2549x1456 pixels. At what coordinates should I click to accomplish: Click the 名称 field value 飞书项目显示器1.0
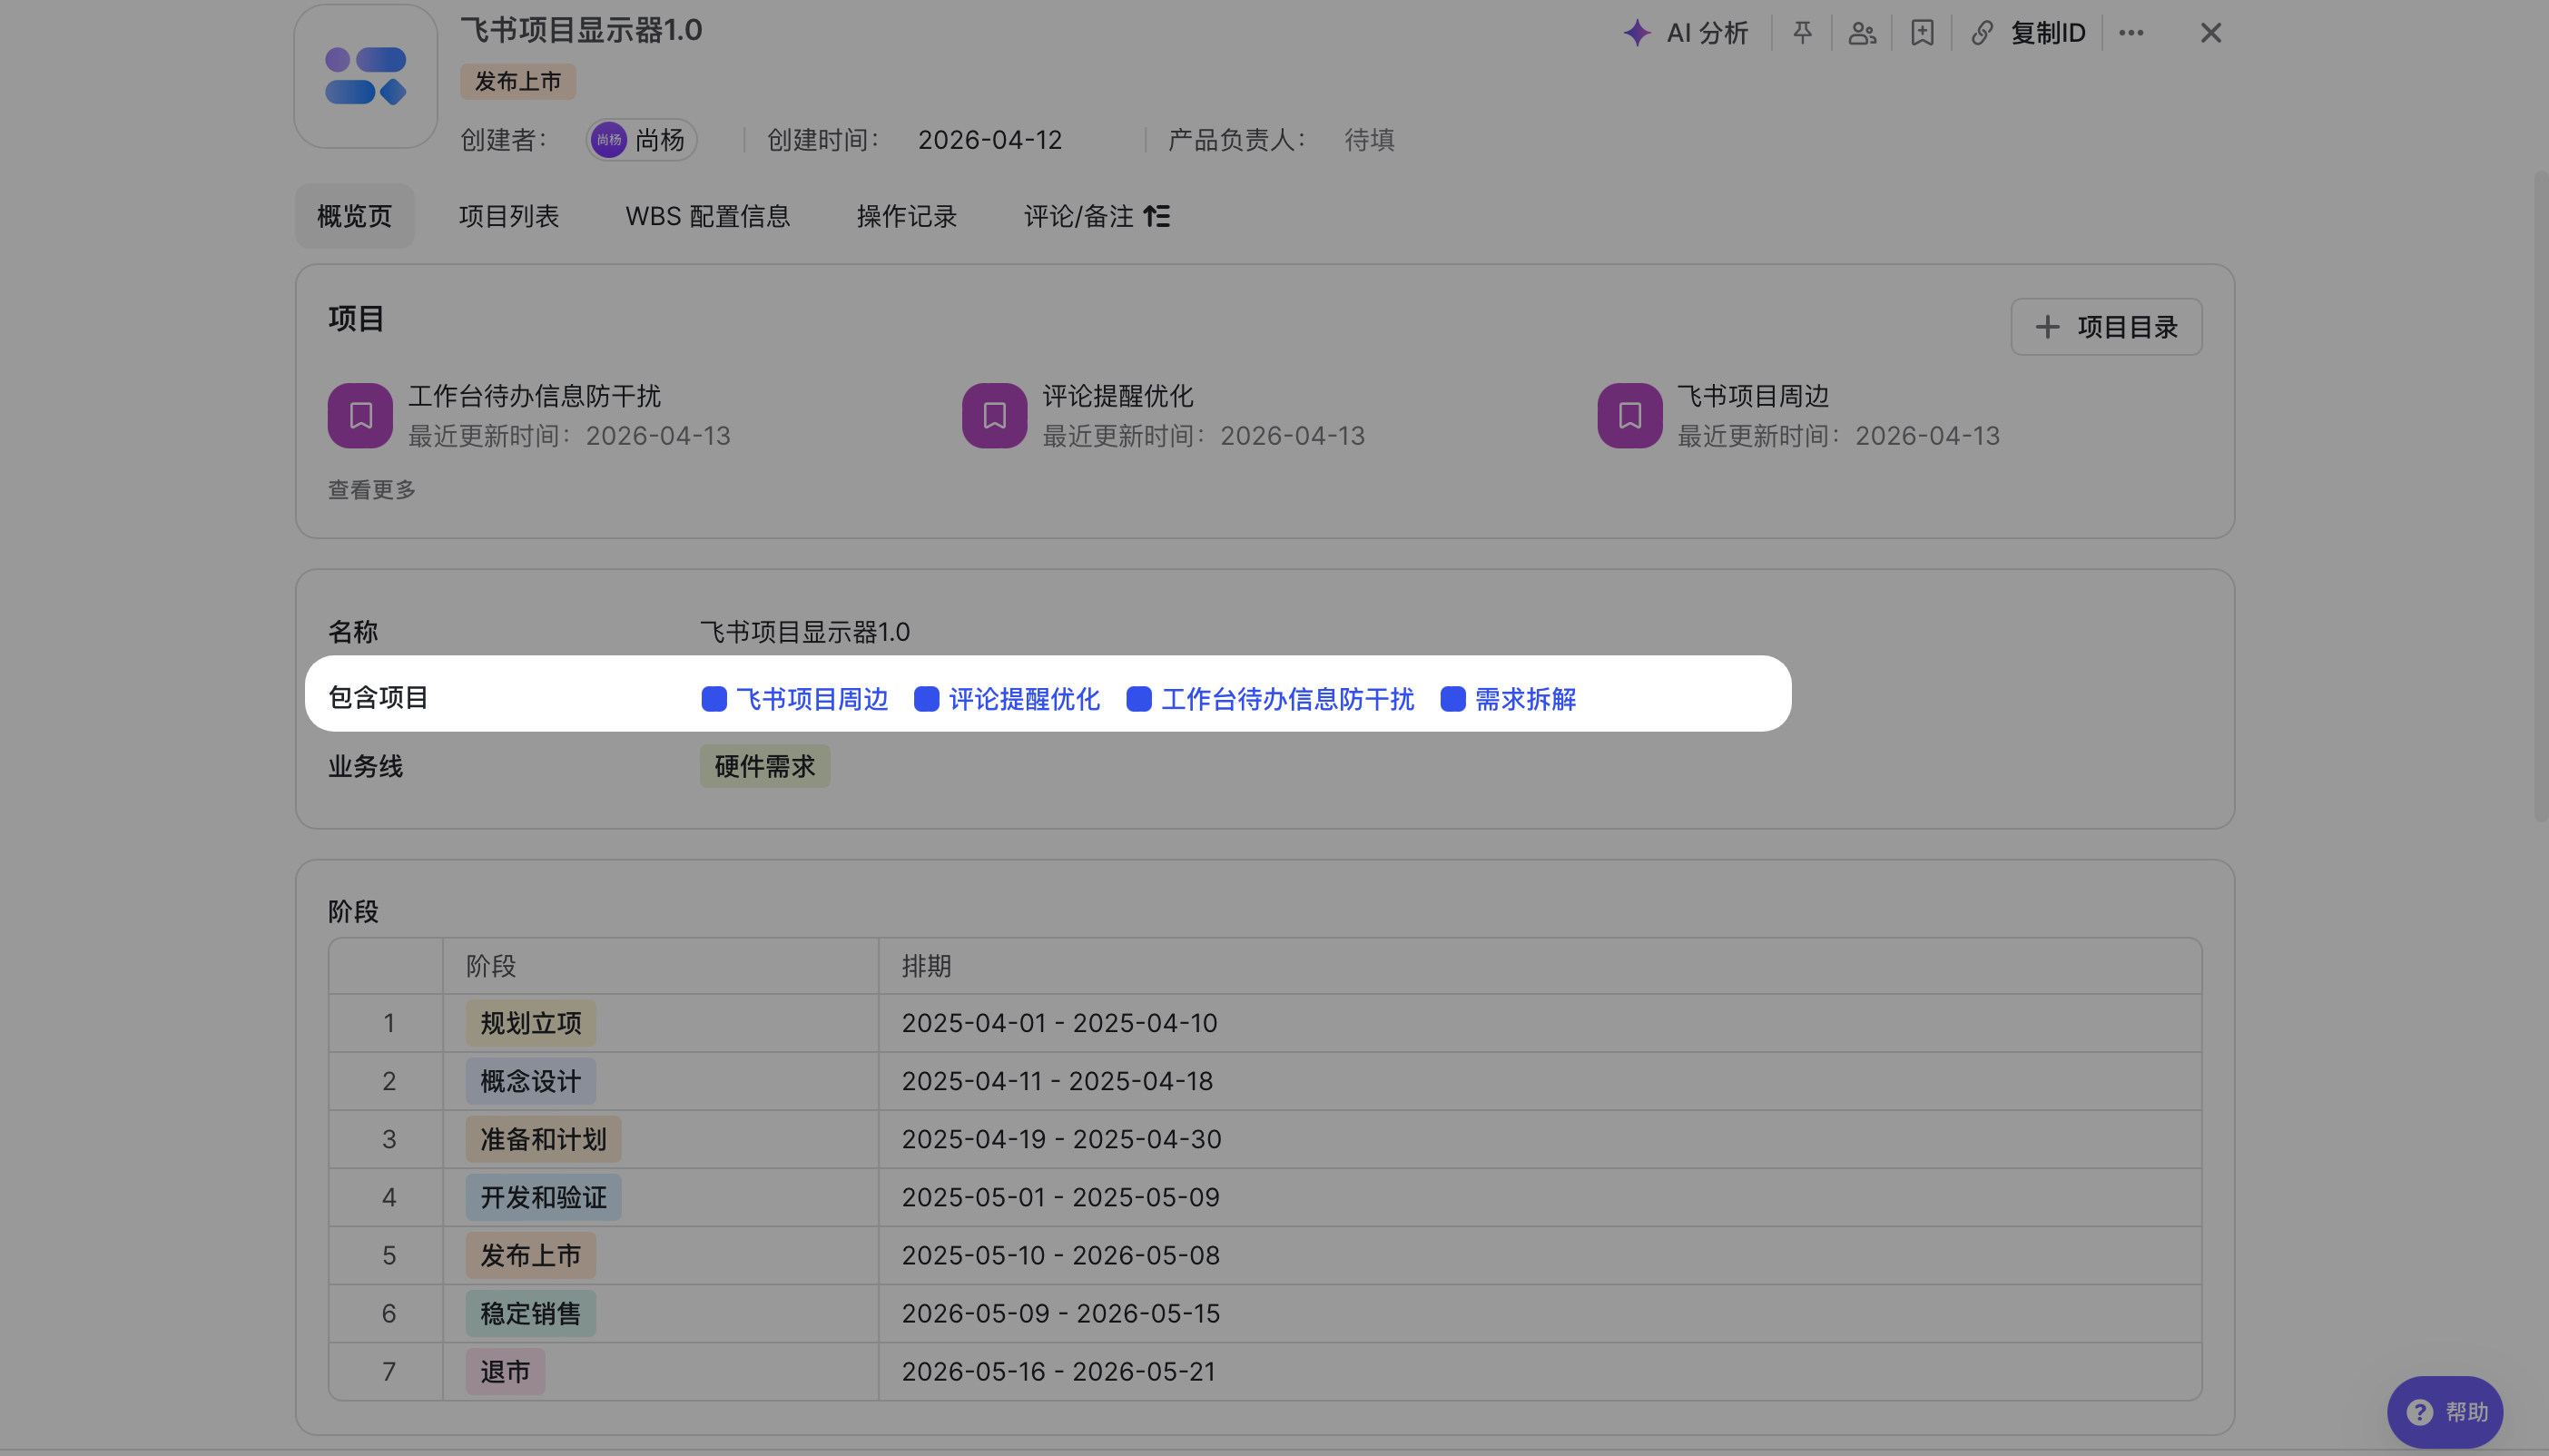(x=805, y=632)
